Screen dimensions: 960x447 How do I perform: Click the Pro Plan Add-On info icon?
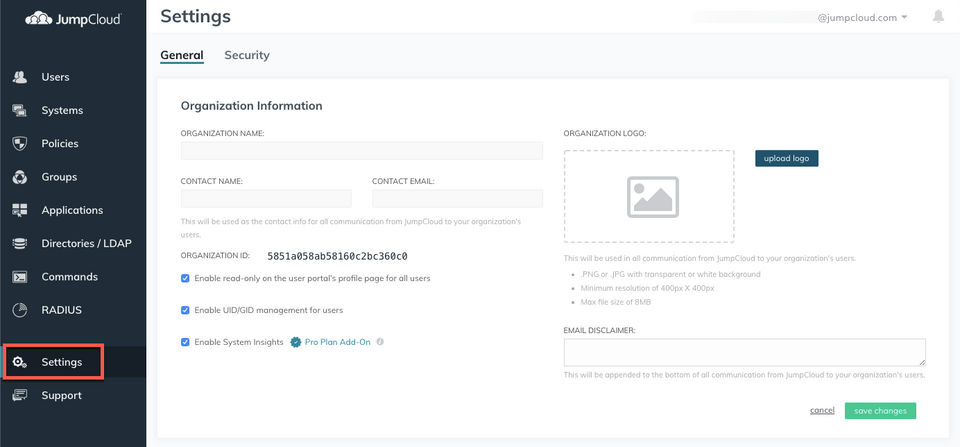[x=380, y=342]
